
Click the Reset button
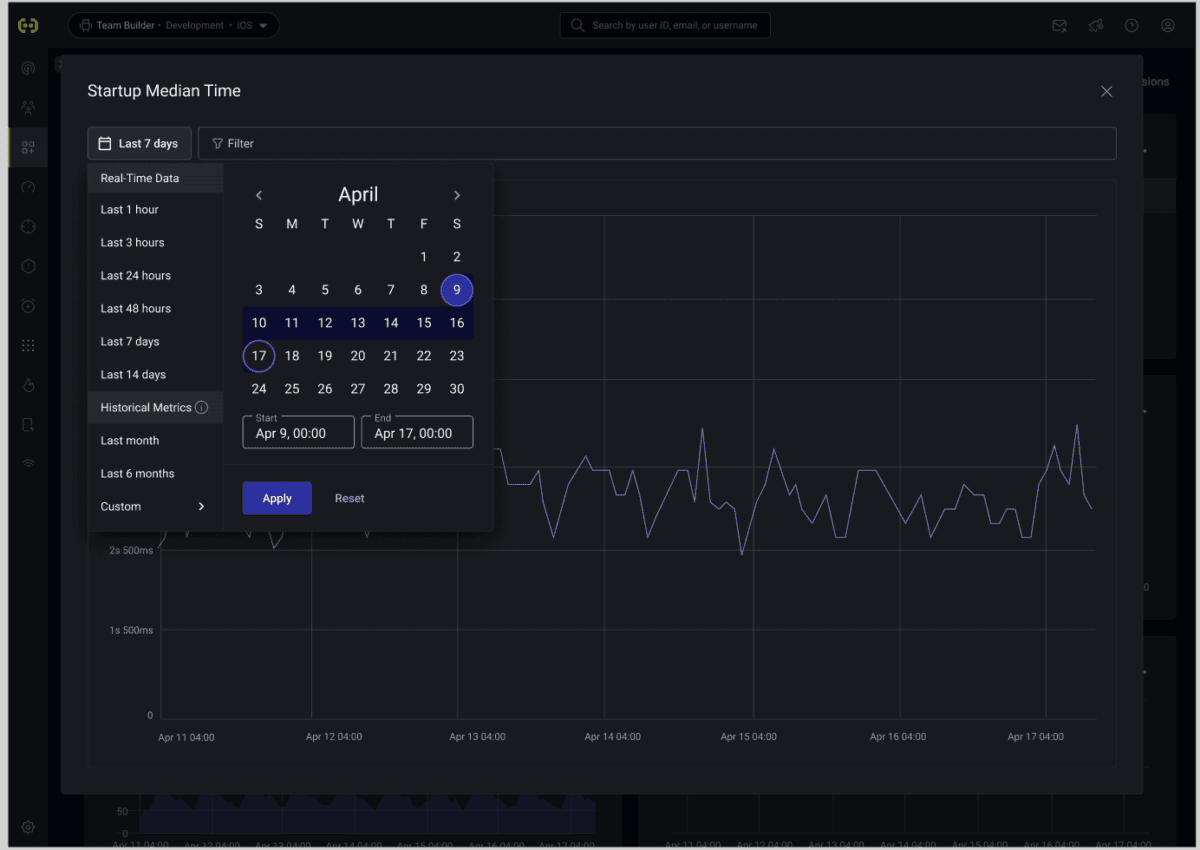point(349,498)
